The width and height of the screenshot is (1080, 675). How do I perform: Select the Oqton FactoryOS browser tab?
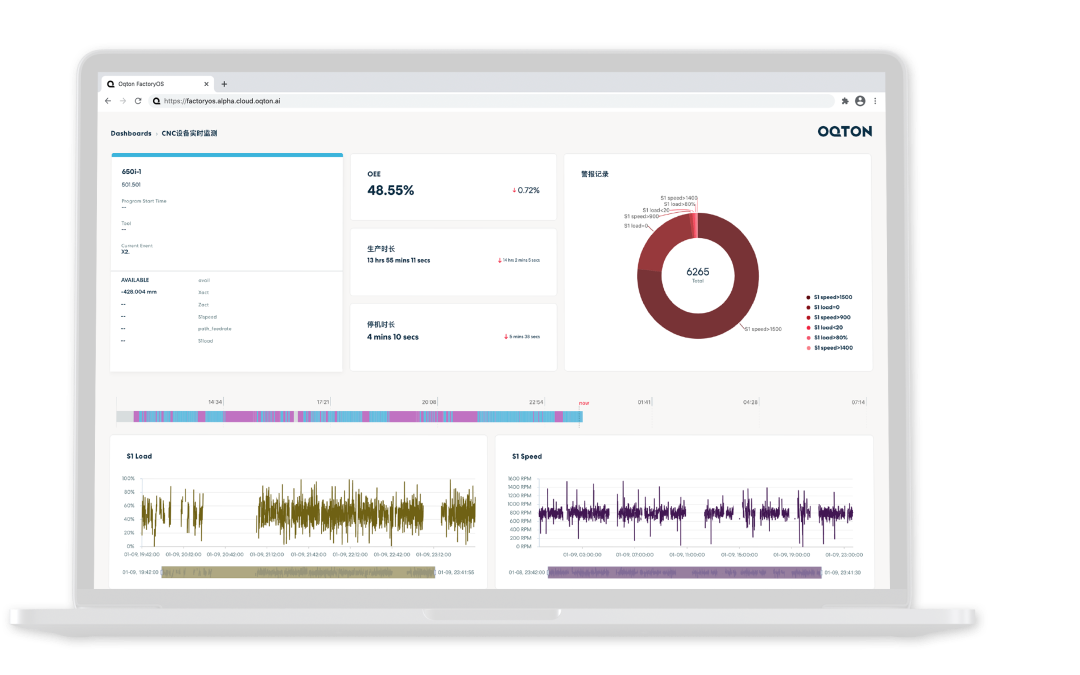158,84
